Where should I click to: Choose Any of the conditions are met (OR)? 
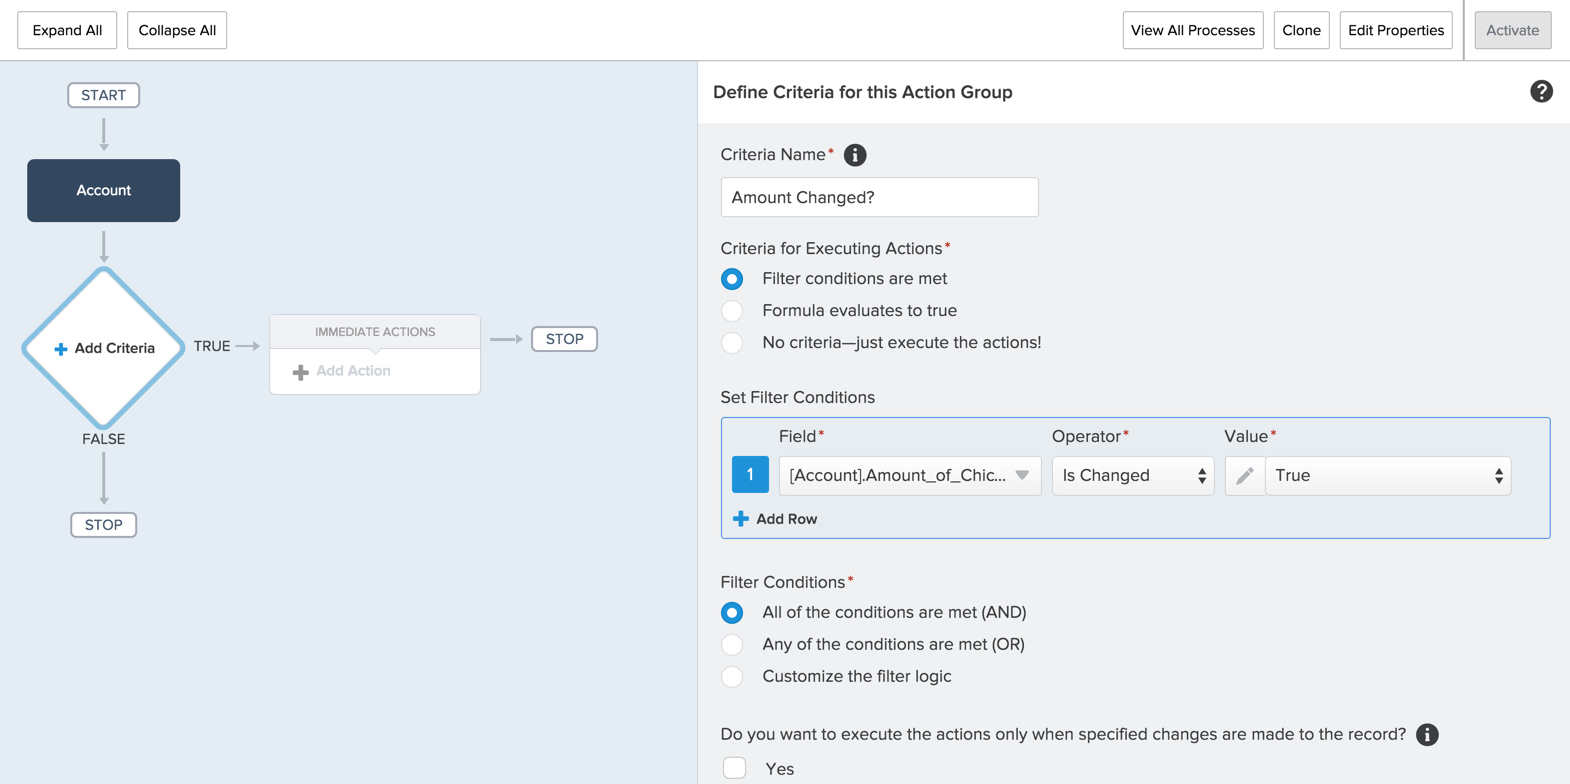732,645
